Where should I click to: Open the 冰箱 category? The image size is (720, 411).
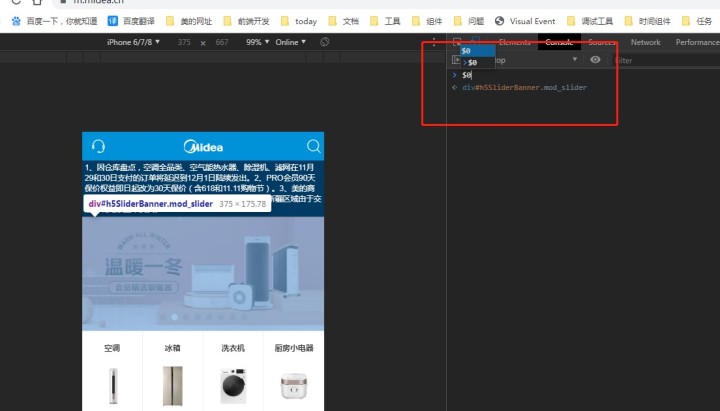pyautogui.click(x=173, y=348)
